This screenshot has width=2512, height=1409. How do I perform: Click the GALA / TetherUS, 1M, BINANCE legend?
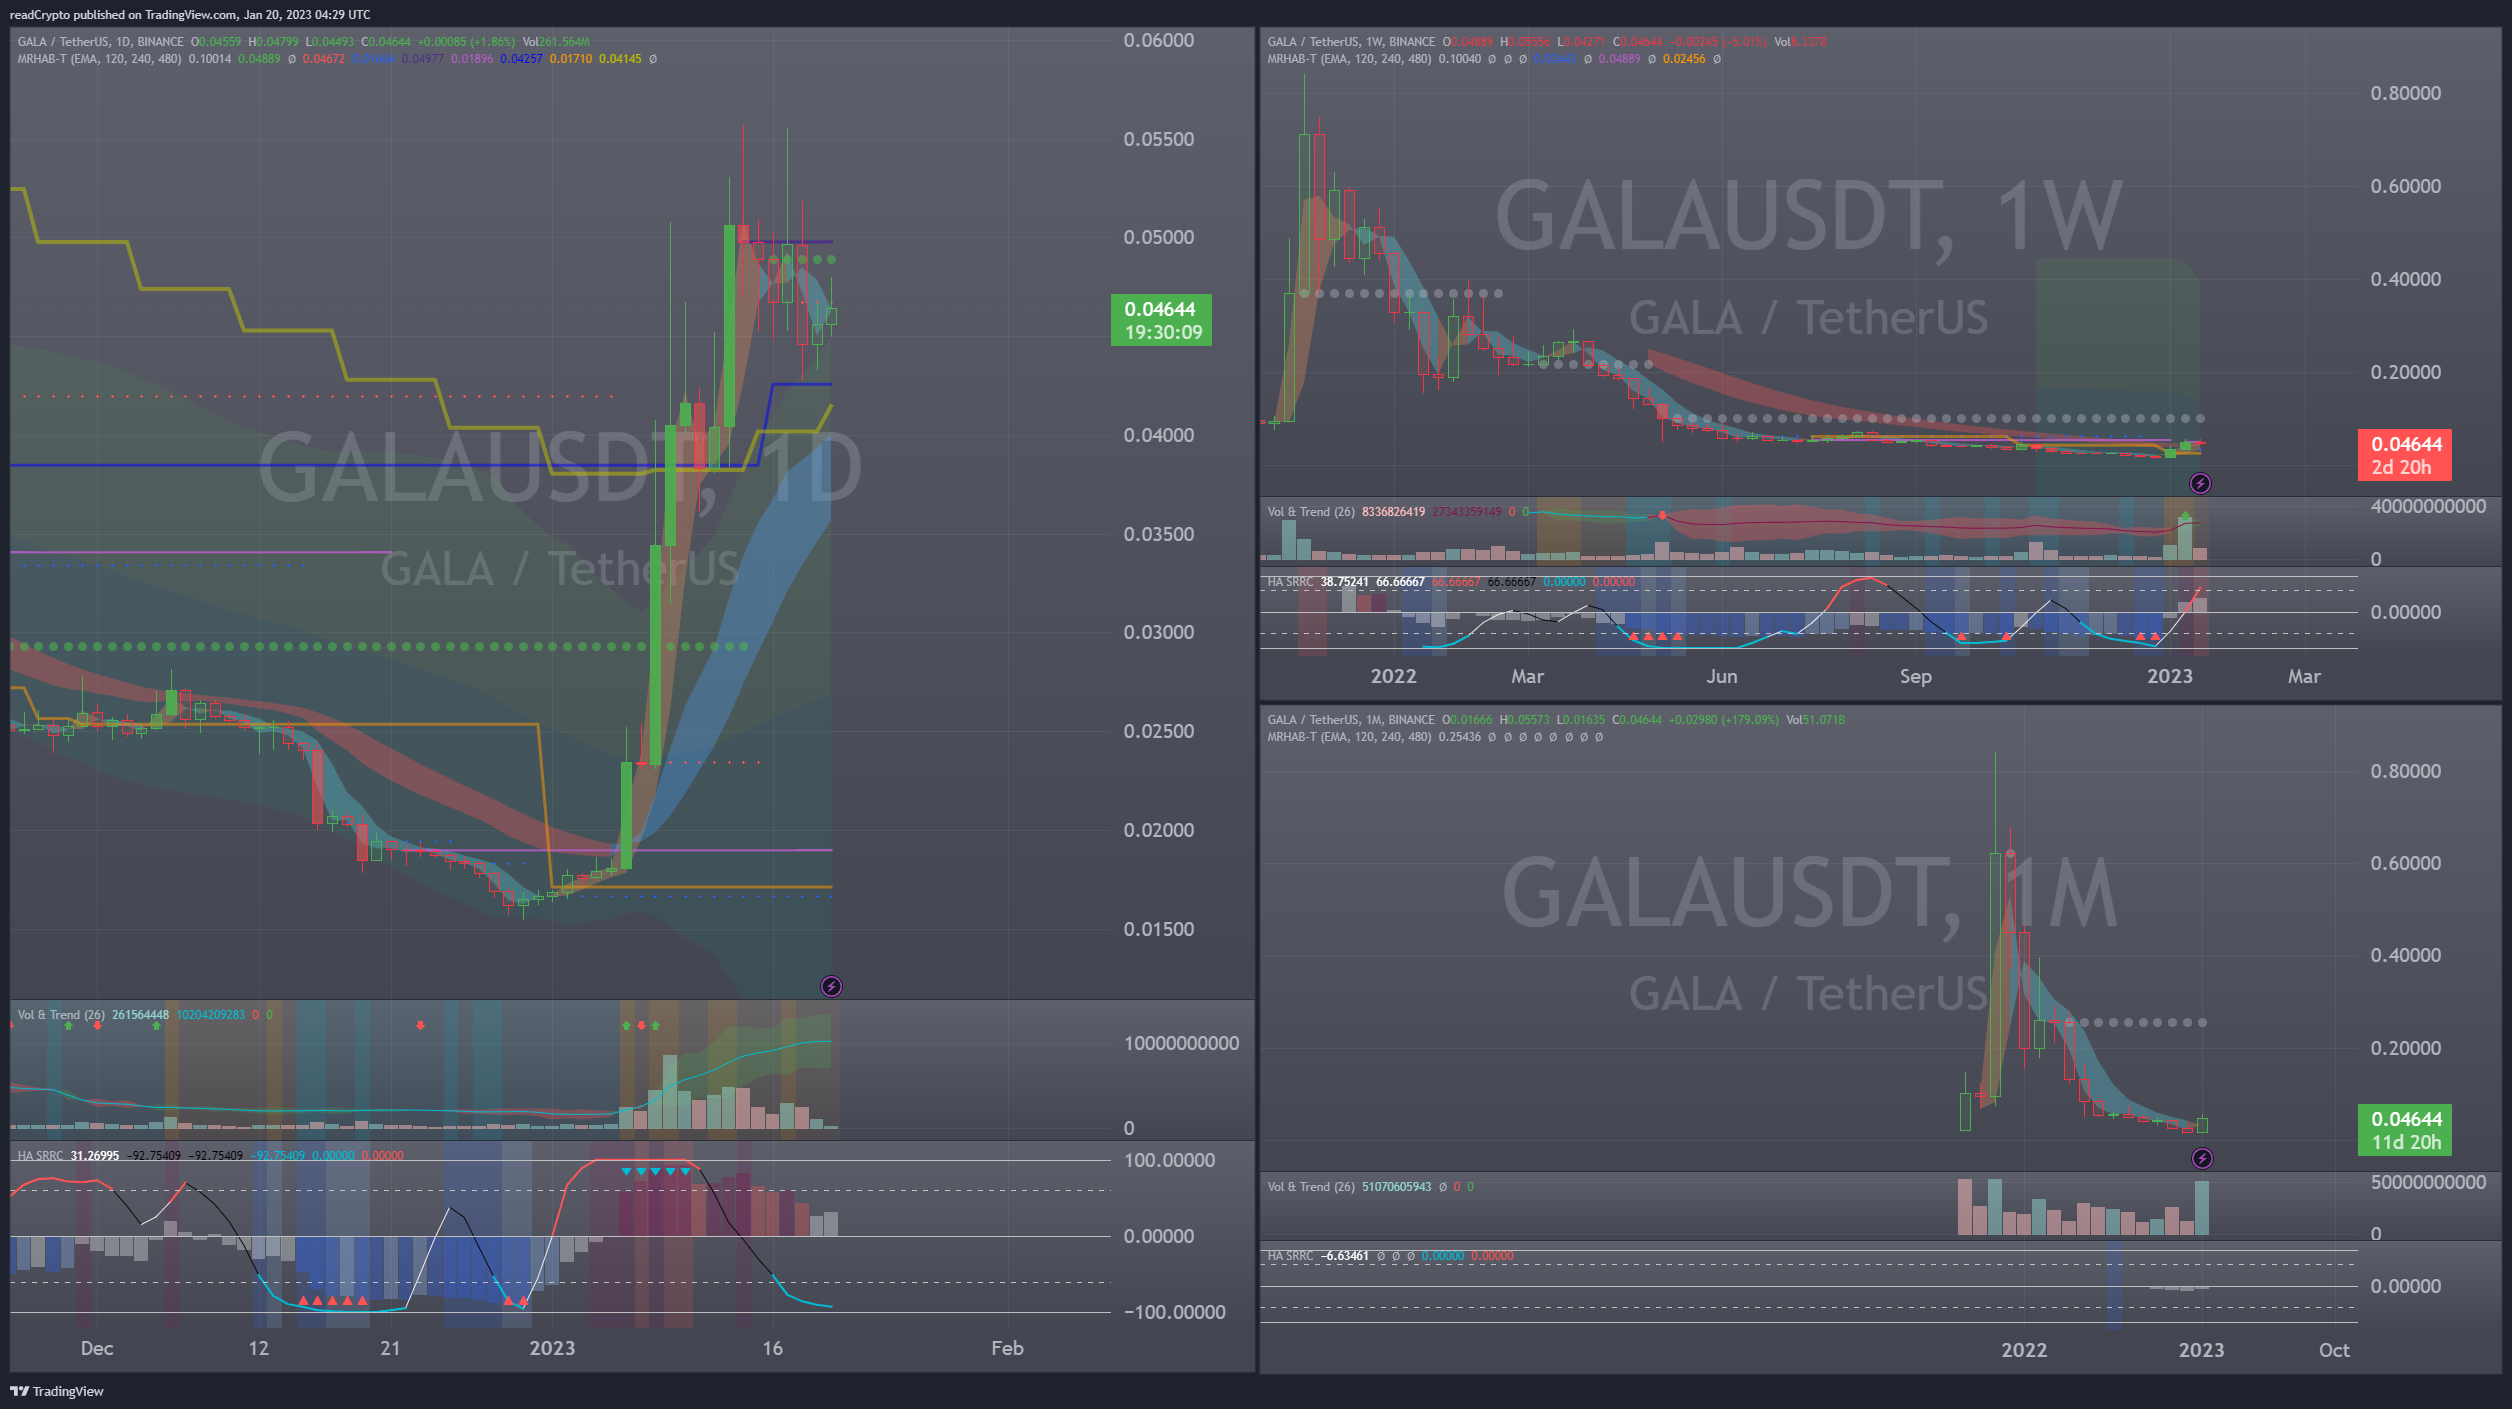[1351, 720]
